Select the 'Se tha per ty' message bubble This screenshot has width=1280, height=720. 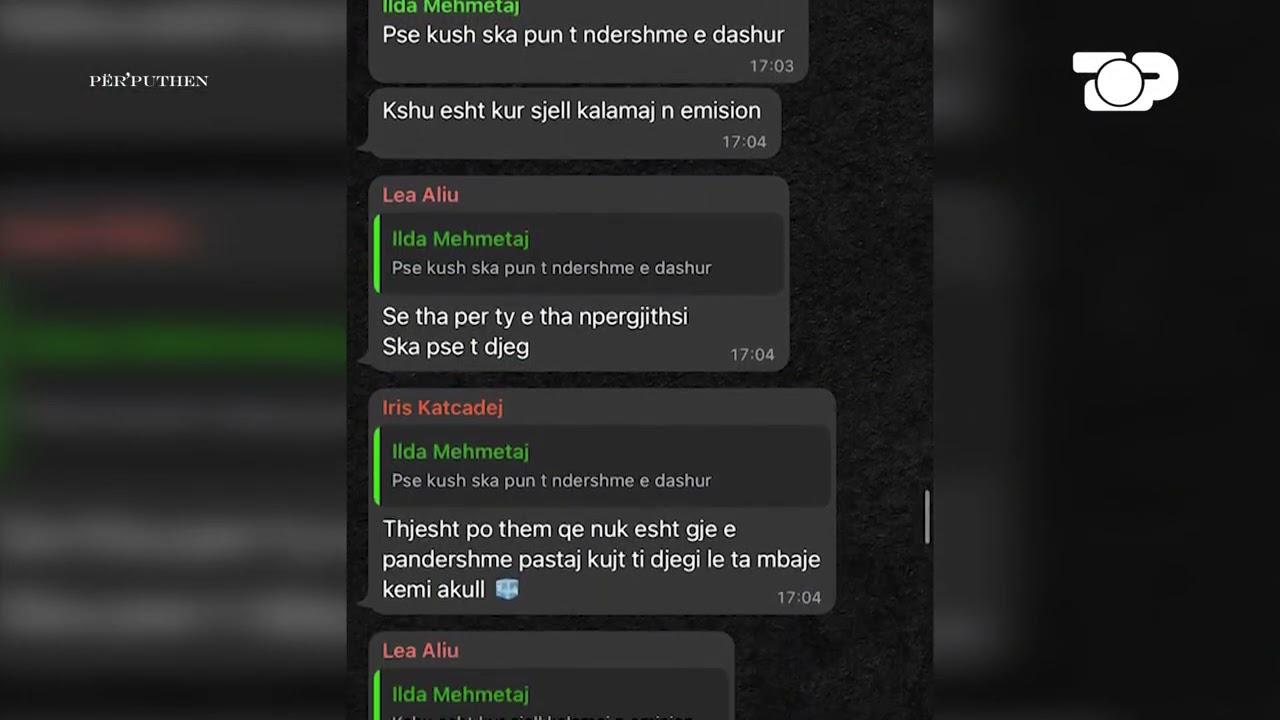[x=578, y=273]
